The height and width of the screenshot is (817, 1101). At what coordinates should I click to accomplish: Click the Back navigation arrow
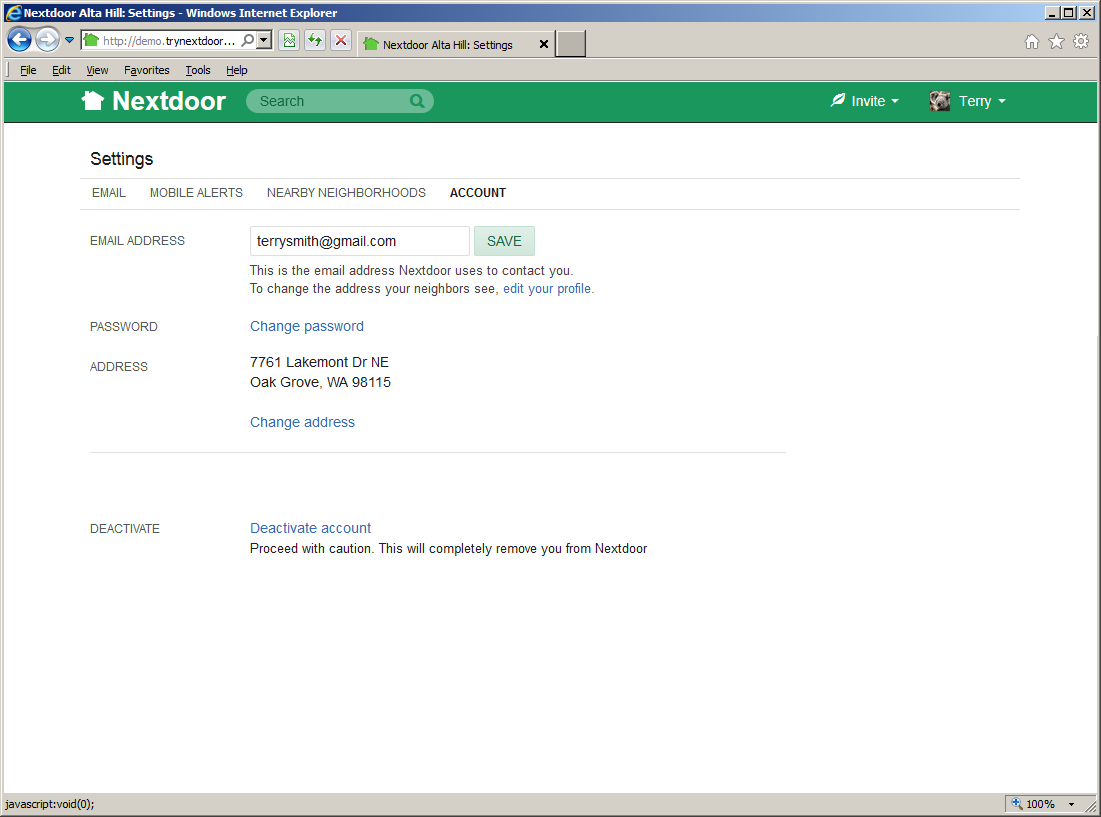pyautogui.click(x=19, y=39)
